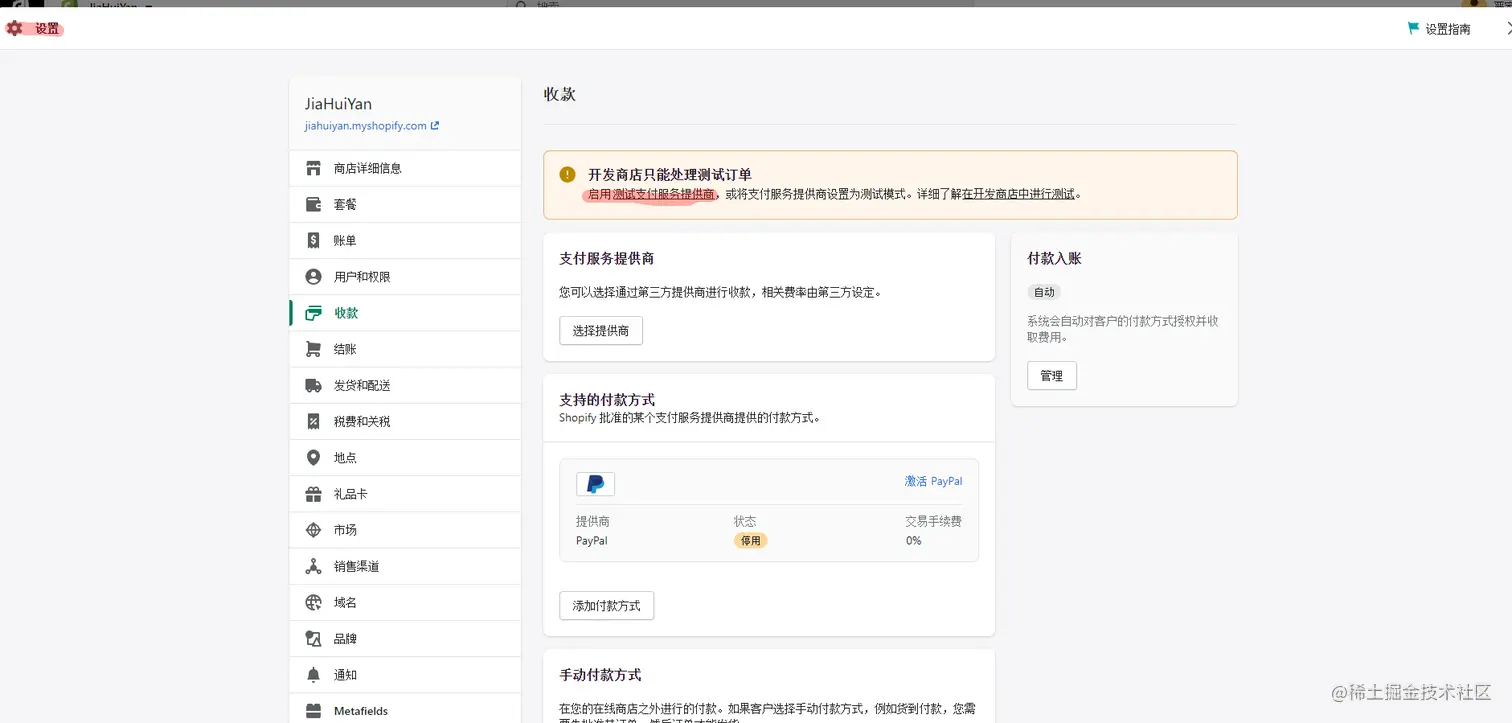Click the gift icon for 礼品卡
This screenshot has width=1512, height=723.
coord(313,494)
